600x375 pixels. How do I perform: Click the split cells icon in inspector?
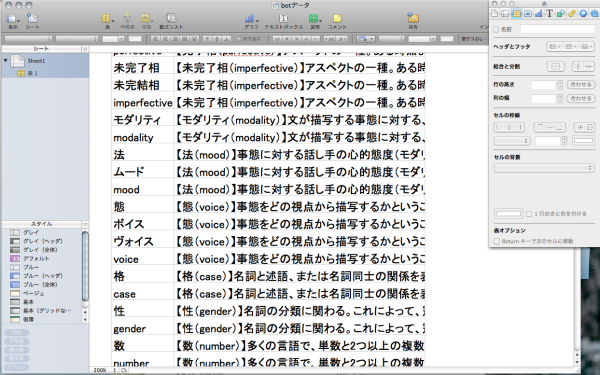pos(583,67)
